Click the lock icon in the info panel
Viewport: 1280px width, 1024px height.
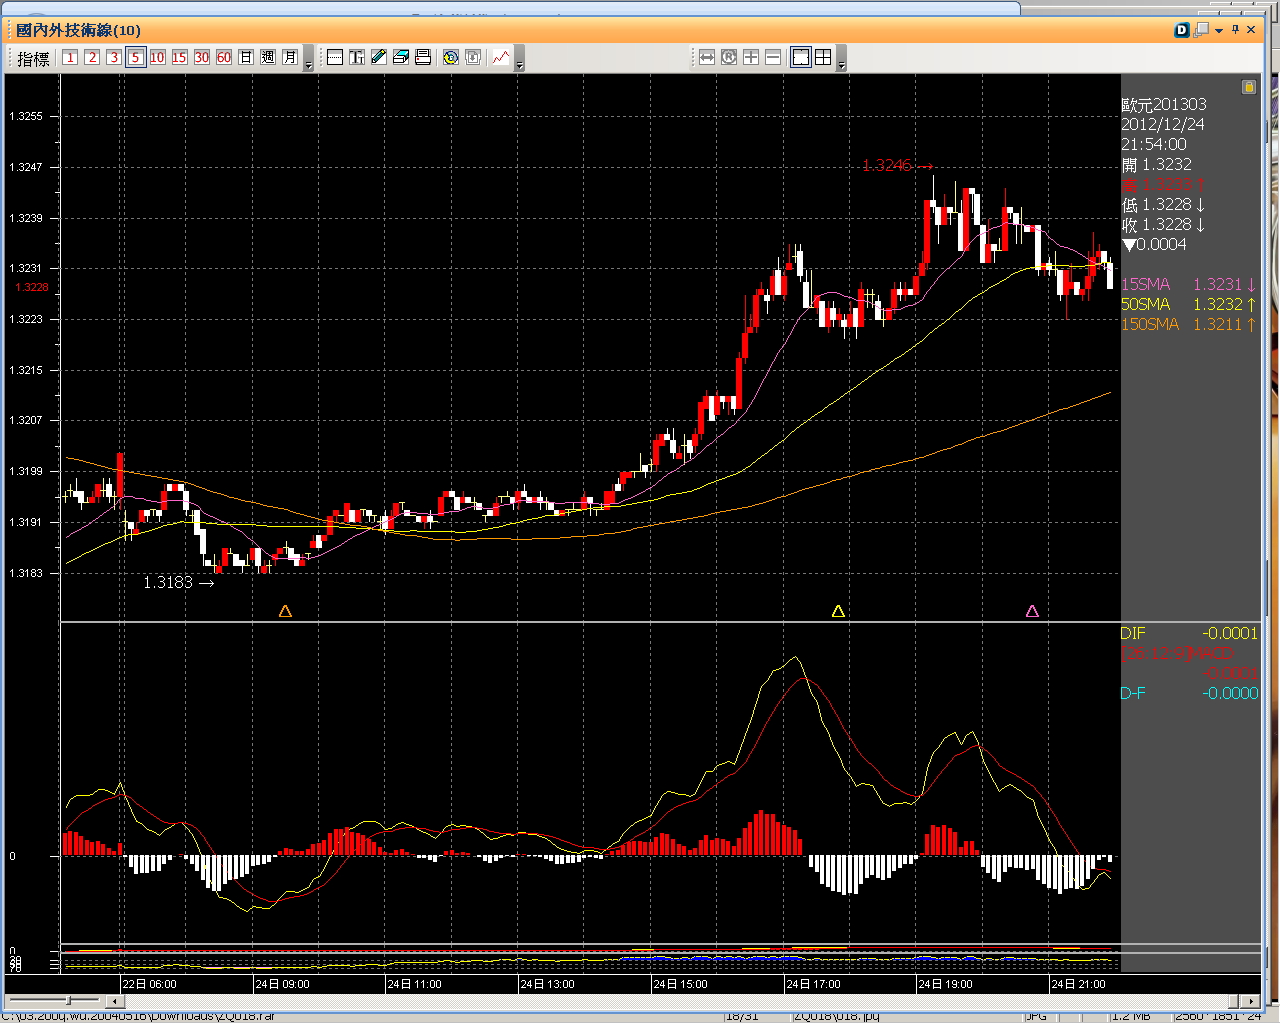tap(1249, 87)
